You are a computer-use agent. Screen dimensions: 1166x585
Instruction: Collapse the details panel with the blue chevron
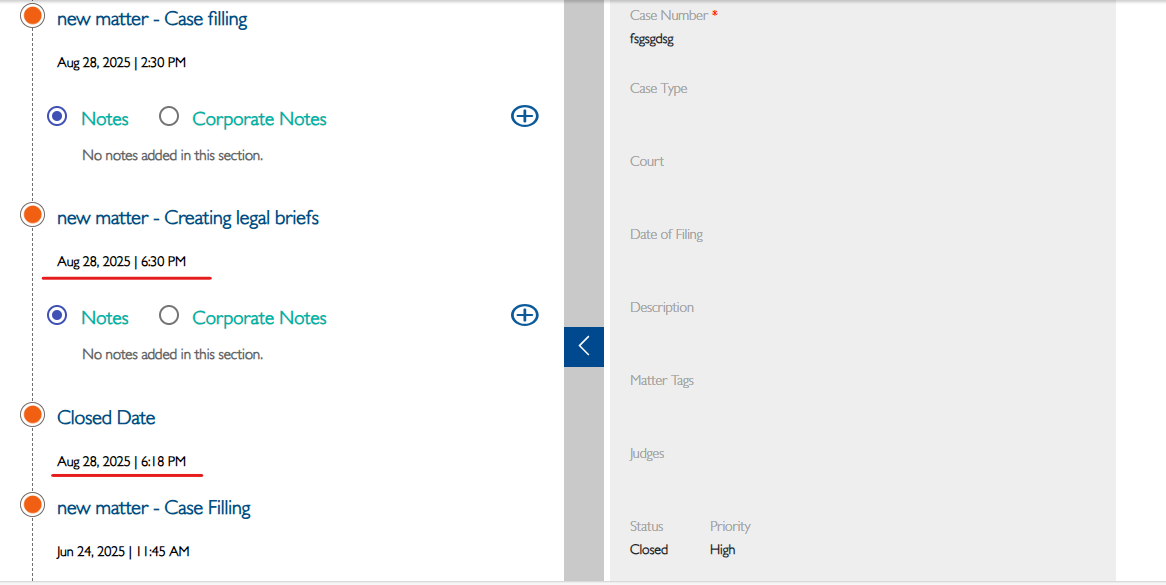584,346
